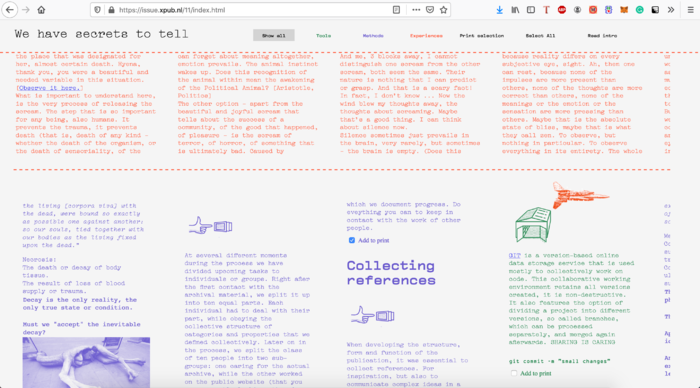Viewport: 700px width, 388px height.
Task: Uncheck the checked Add to print box
Action: [x=352, y=240]
